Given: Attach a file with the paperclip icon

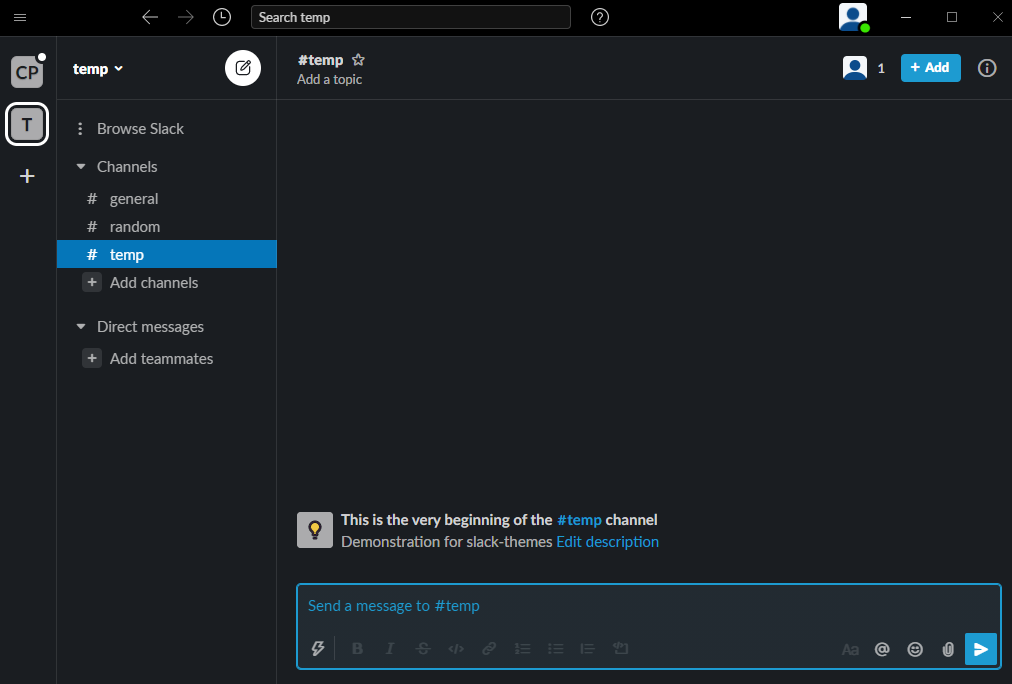Looking at the screenshot, I should [x=947, y=649].
